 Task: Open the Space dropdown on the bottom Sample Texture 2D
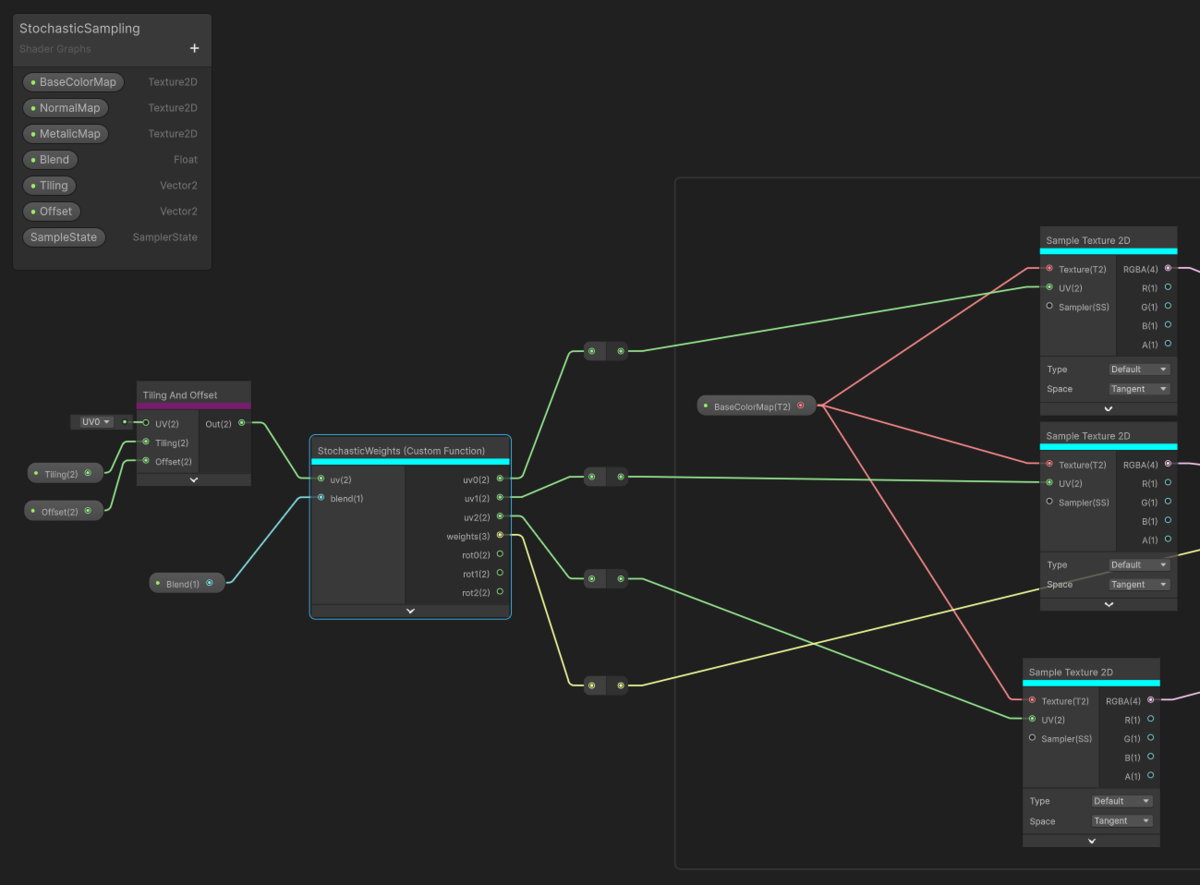[1122, 821]
